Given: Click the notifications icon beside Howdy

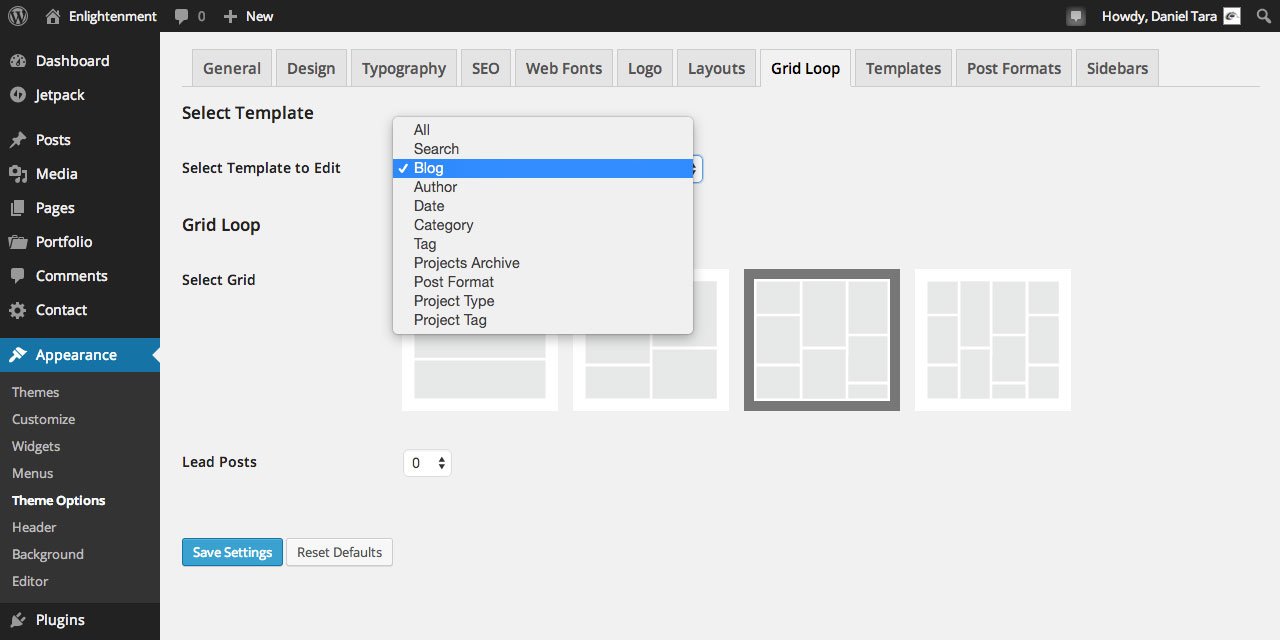Looking at the screenshot, I should click(x=1076, y=16).
